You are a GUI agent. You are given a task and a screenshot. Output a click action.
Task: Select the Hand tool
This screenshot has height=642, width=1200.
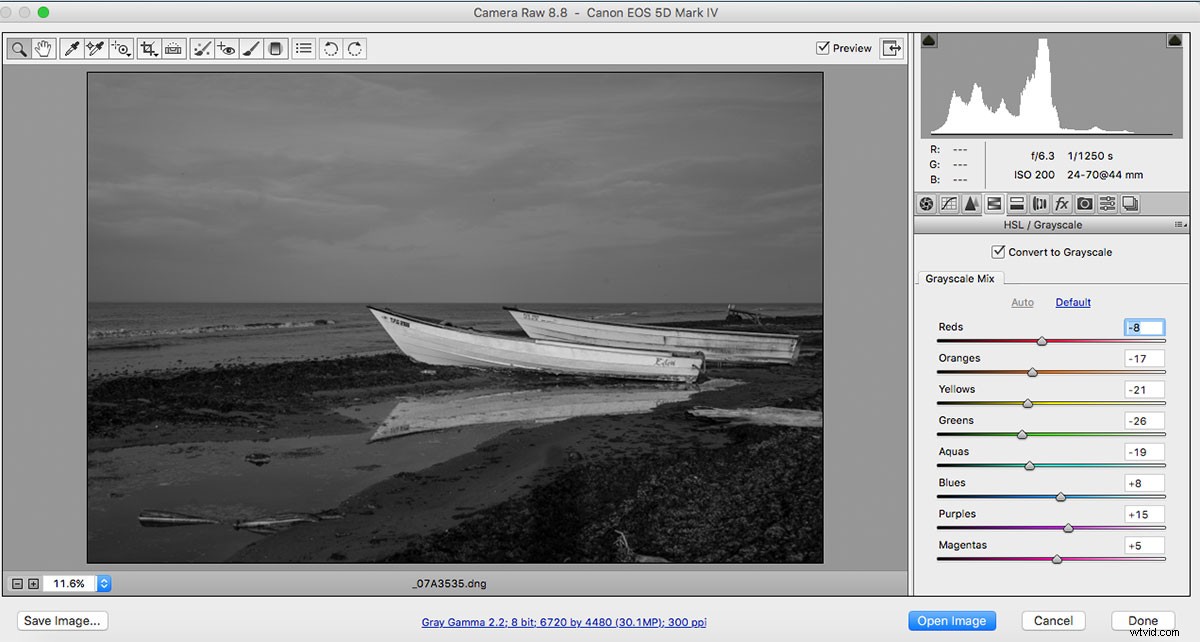tap(43, 48)
